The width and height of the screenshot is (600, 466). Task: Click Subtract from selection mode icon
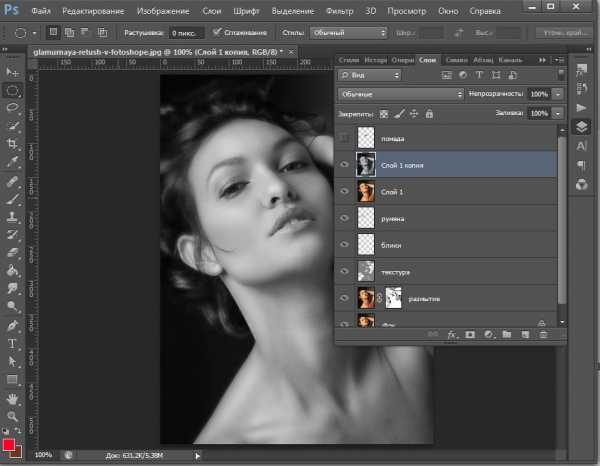85,33
